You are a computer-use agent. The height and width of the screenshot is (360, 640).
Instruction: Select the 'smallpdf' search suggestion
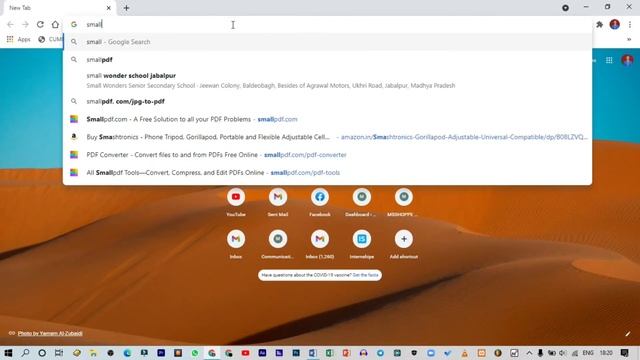pyautogui.click(x=327, y=60)
